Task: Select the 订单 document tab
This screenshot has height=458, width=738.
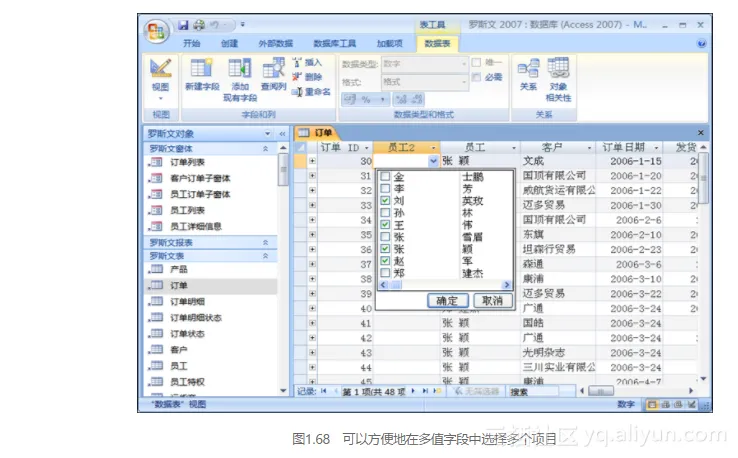Action: pos(316,133)
